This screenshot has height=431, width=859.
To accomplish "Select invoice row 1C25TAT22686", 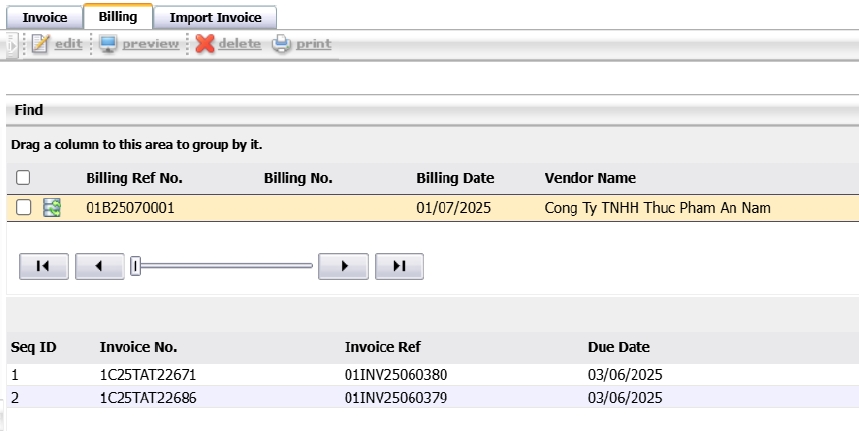I will pyautogui.click(x=139, y=397).
